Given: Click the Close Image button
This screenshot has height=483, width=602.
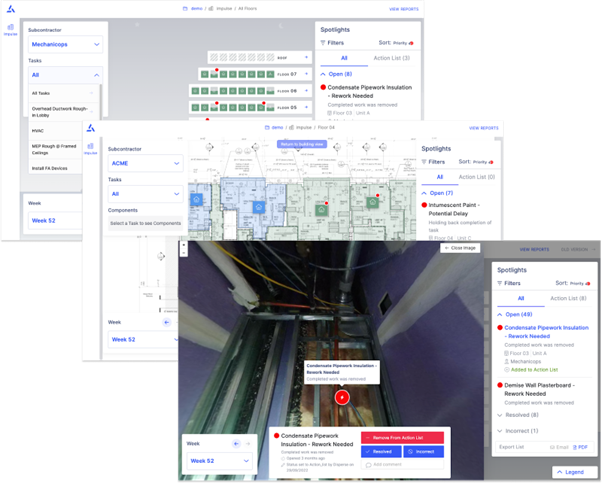Looking at the screenshot, I should point(460,248).
